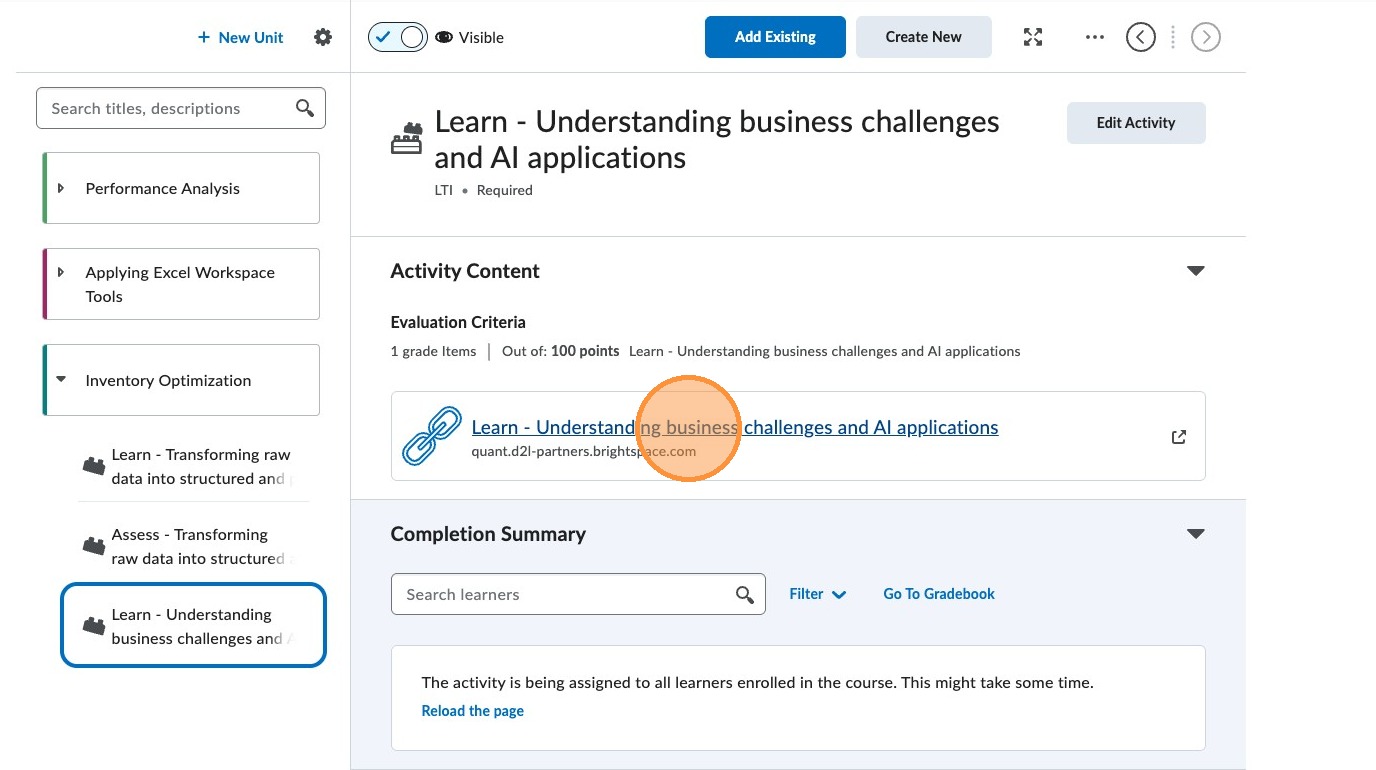The image size is (1376, 770).
Task: Toggle the activity visibility switch
Action: (x=398, y=37)
